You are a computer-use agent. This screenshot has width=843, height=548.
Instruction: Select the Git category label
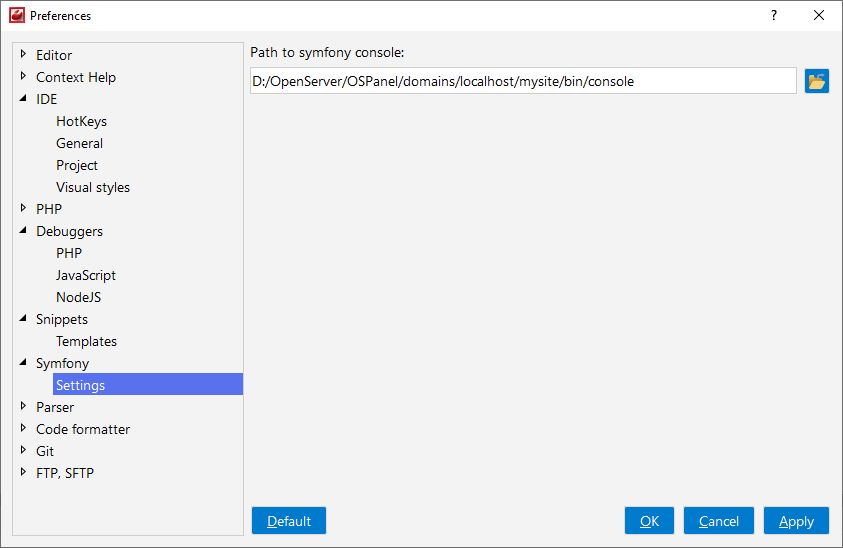[45, 451]
